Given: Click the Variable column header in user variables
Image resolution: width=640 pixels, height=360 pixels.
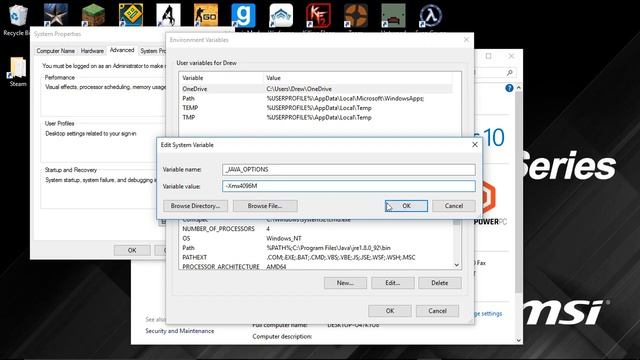Looking at the screenshot, I should 220,78.
